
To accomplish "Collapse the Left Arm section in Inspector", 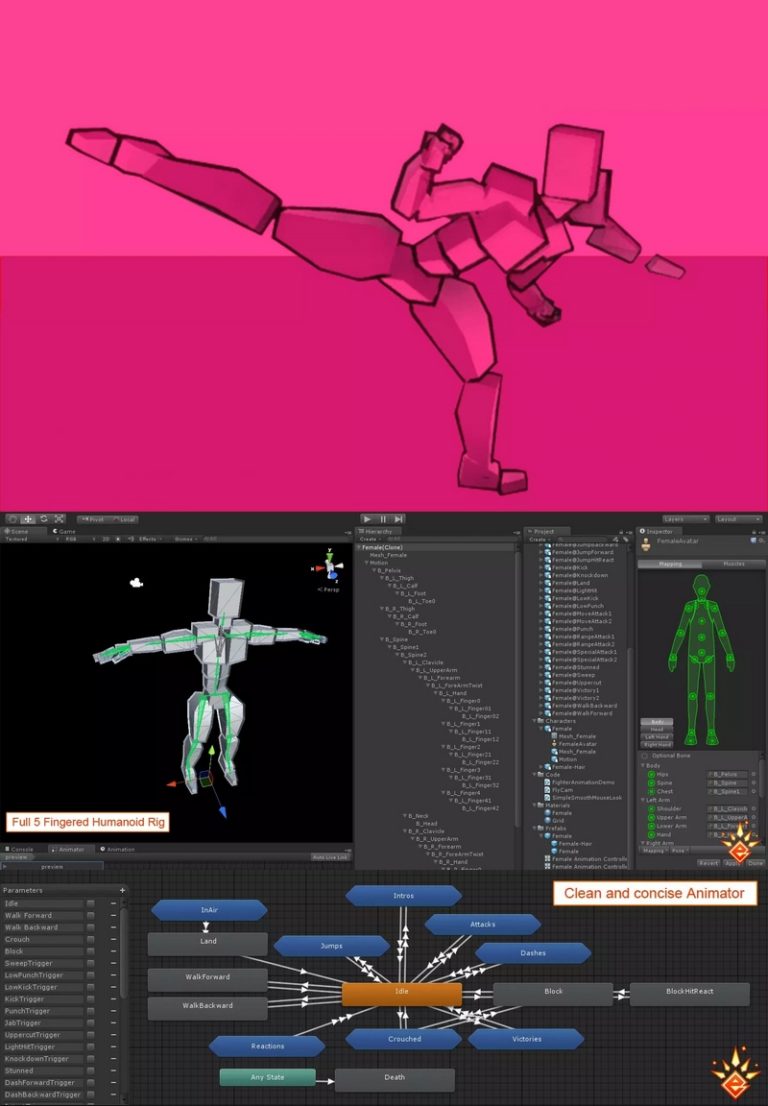I will coord(642,800).
